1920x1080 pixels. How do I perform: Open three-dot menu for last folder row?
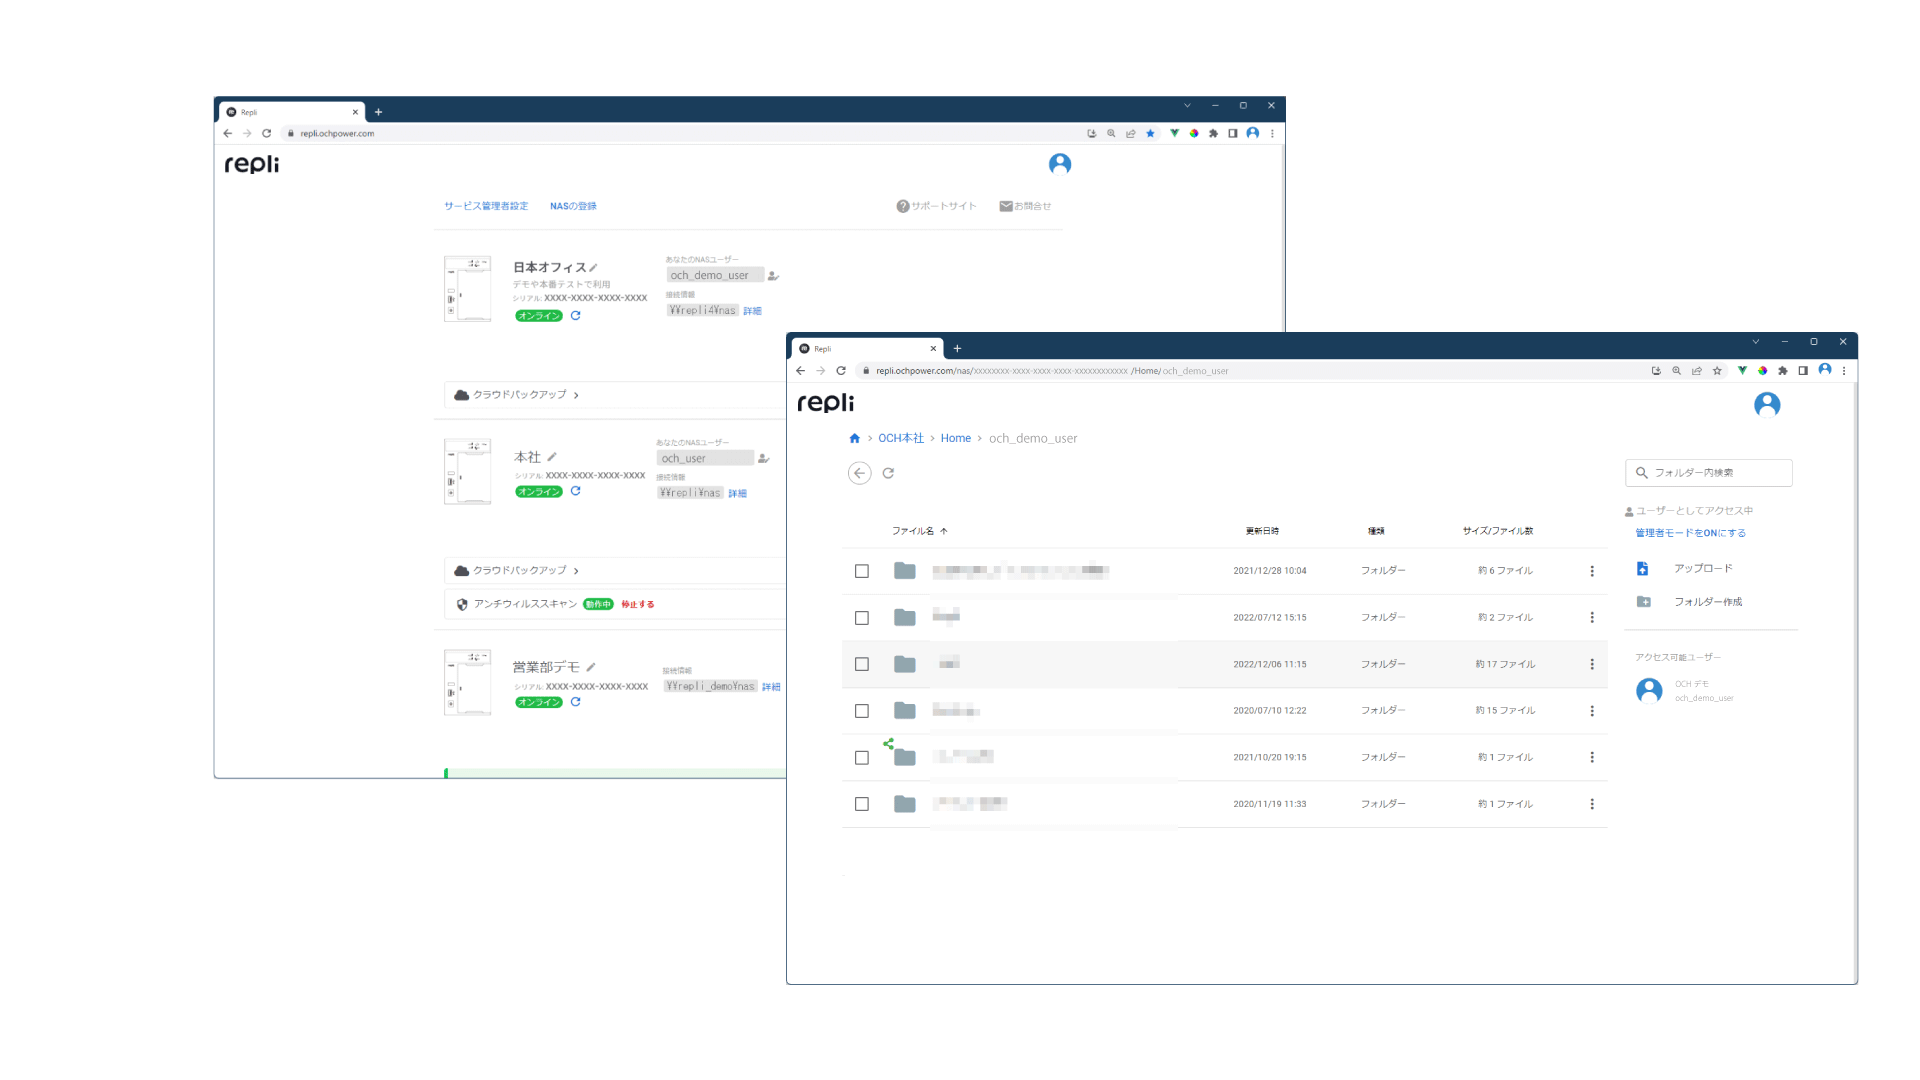1592,804
